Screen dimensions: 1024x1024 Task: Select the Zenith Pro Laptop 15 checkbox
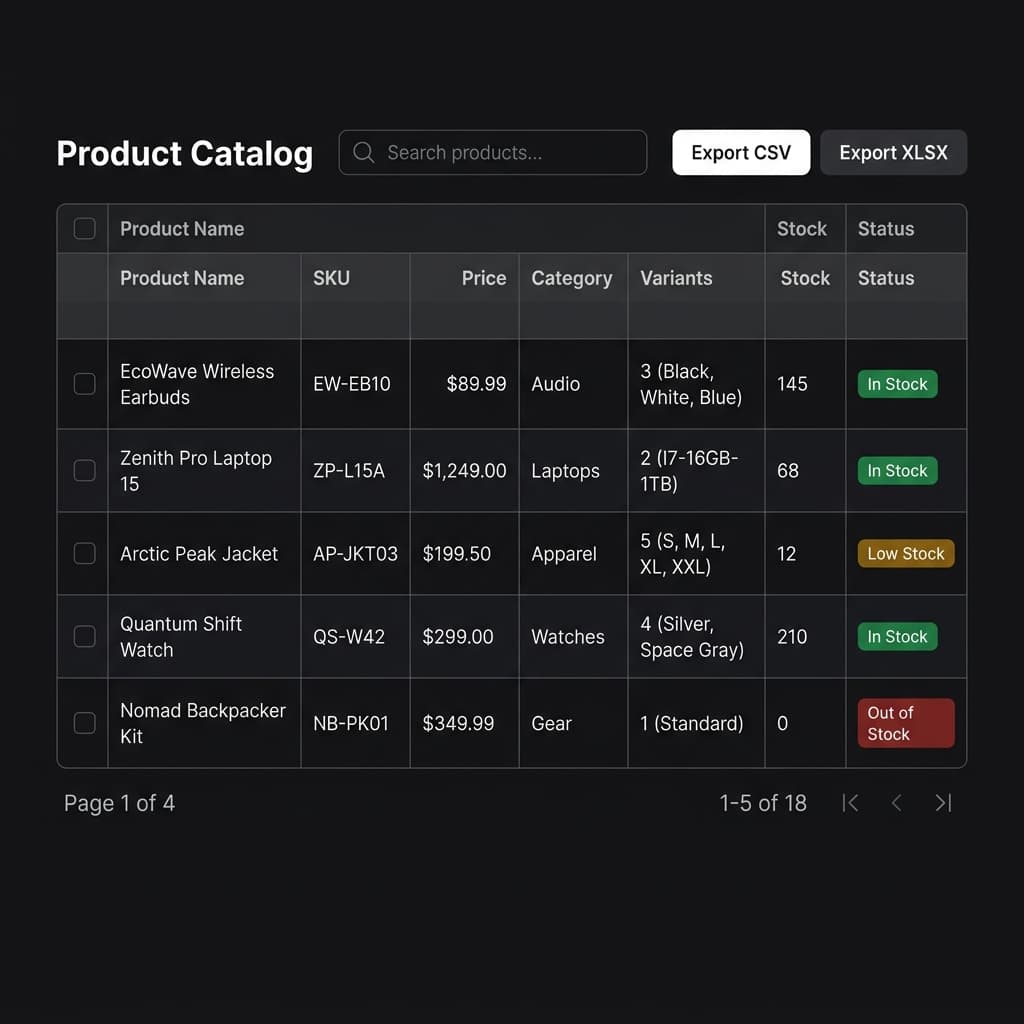84,470
